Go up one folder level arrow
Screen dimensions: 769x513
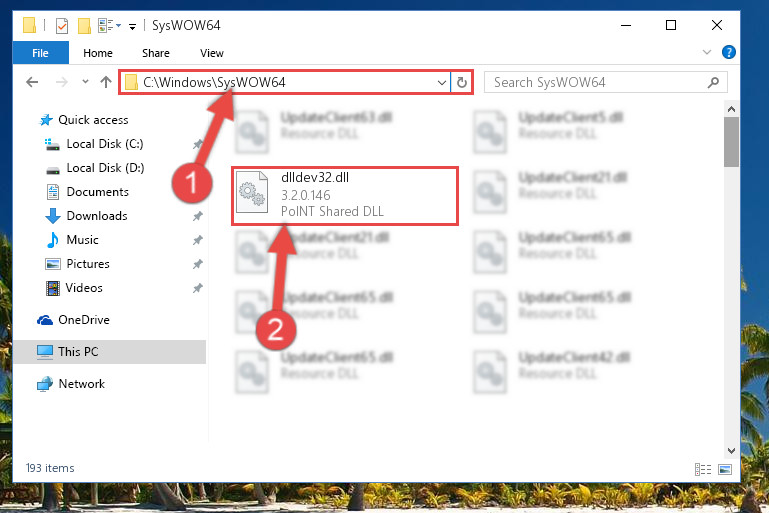coord(105,82)
